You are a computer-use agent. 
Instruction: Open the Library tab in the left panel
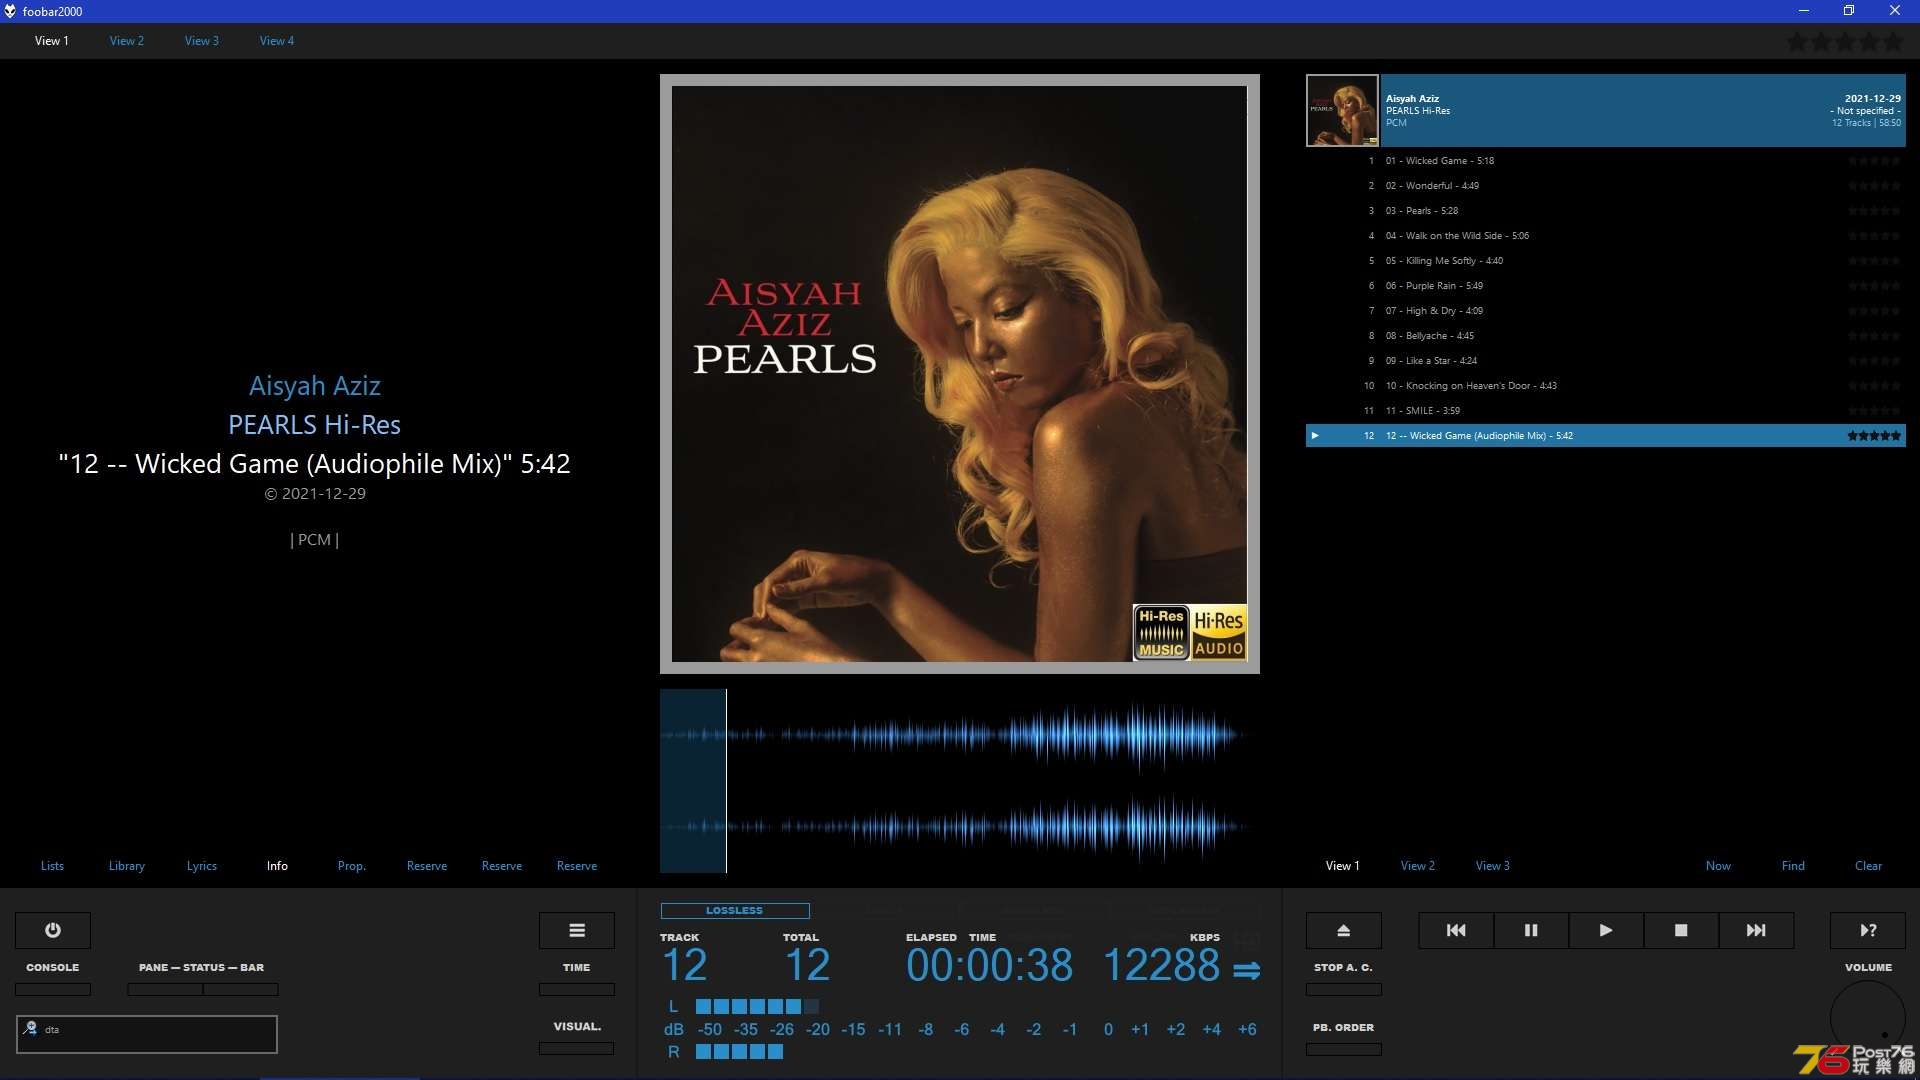coord(127,866)
